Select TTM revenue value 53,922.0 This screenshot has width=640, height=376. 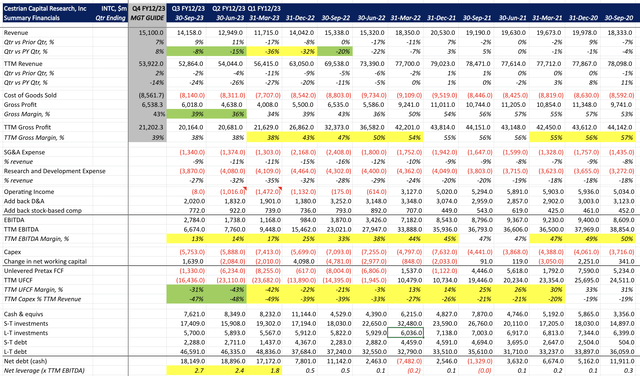tap(151, 64)
